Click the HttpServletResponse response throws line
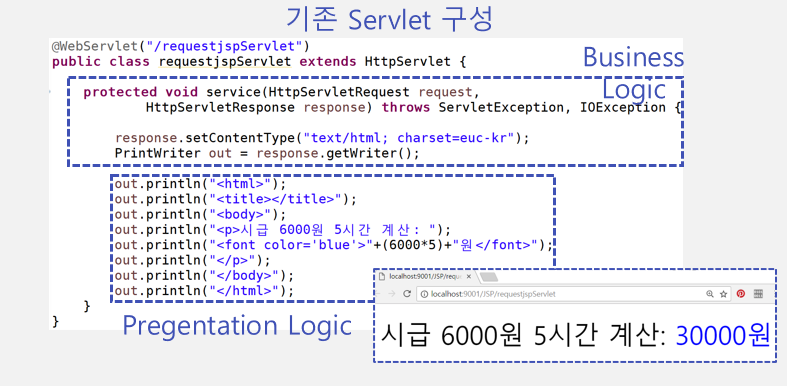The width and height of the screenshot is (787, 386). (413, 107)
